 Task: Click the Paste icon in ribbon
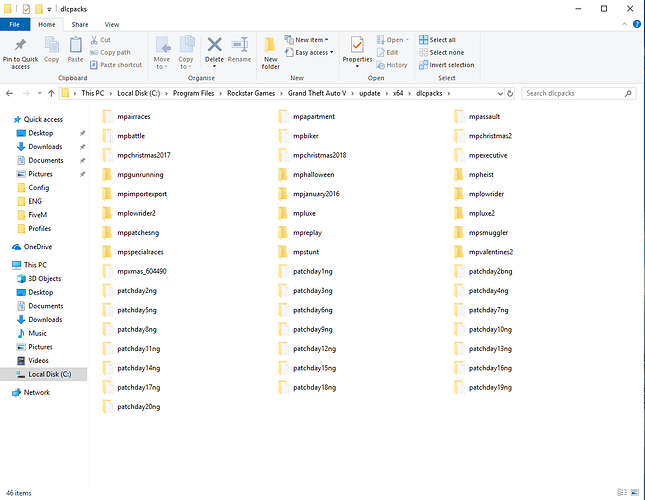(x=75, y=44)
